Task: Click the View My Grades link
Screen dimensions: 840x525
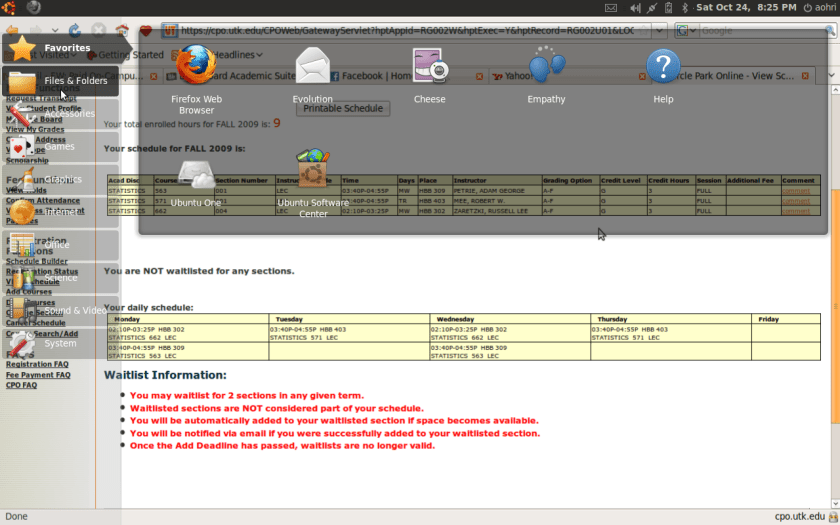Action: [x=35, y=129]
